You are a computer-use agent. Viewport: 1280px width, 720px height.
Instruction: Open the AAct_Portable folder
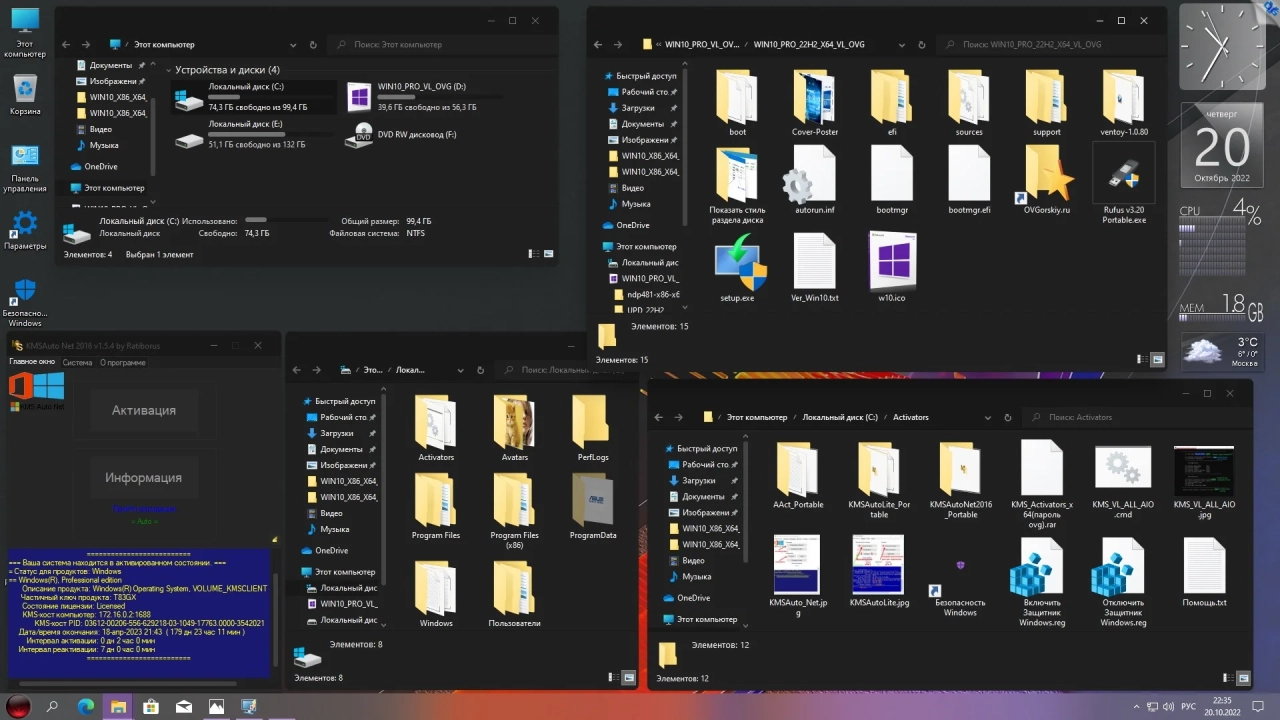pyautogui.click(x=798, y=476)
